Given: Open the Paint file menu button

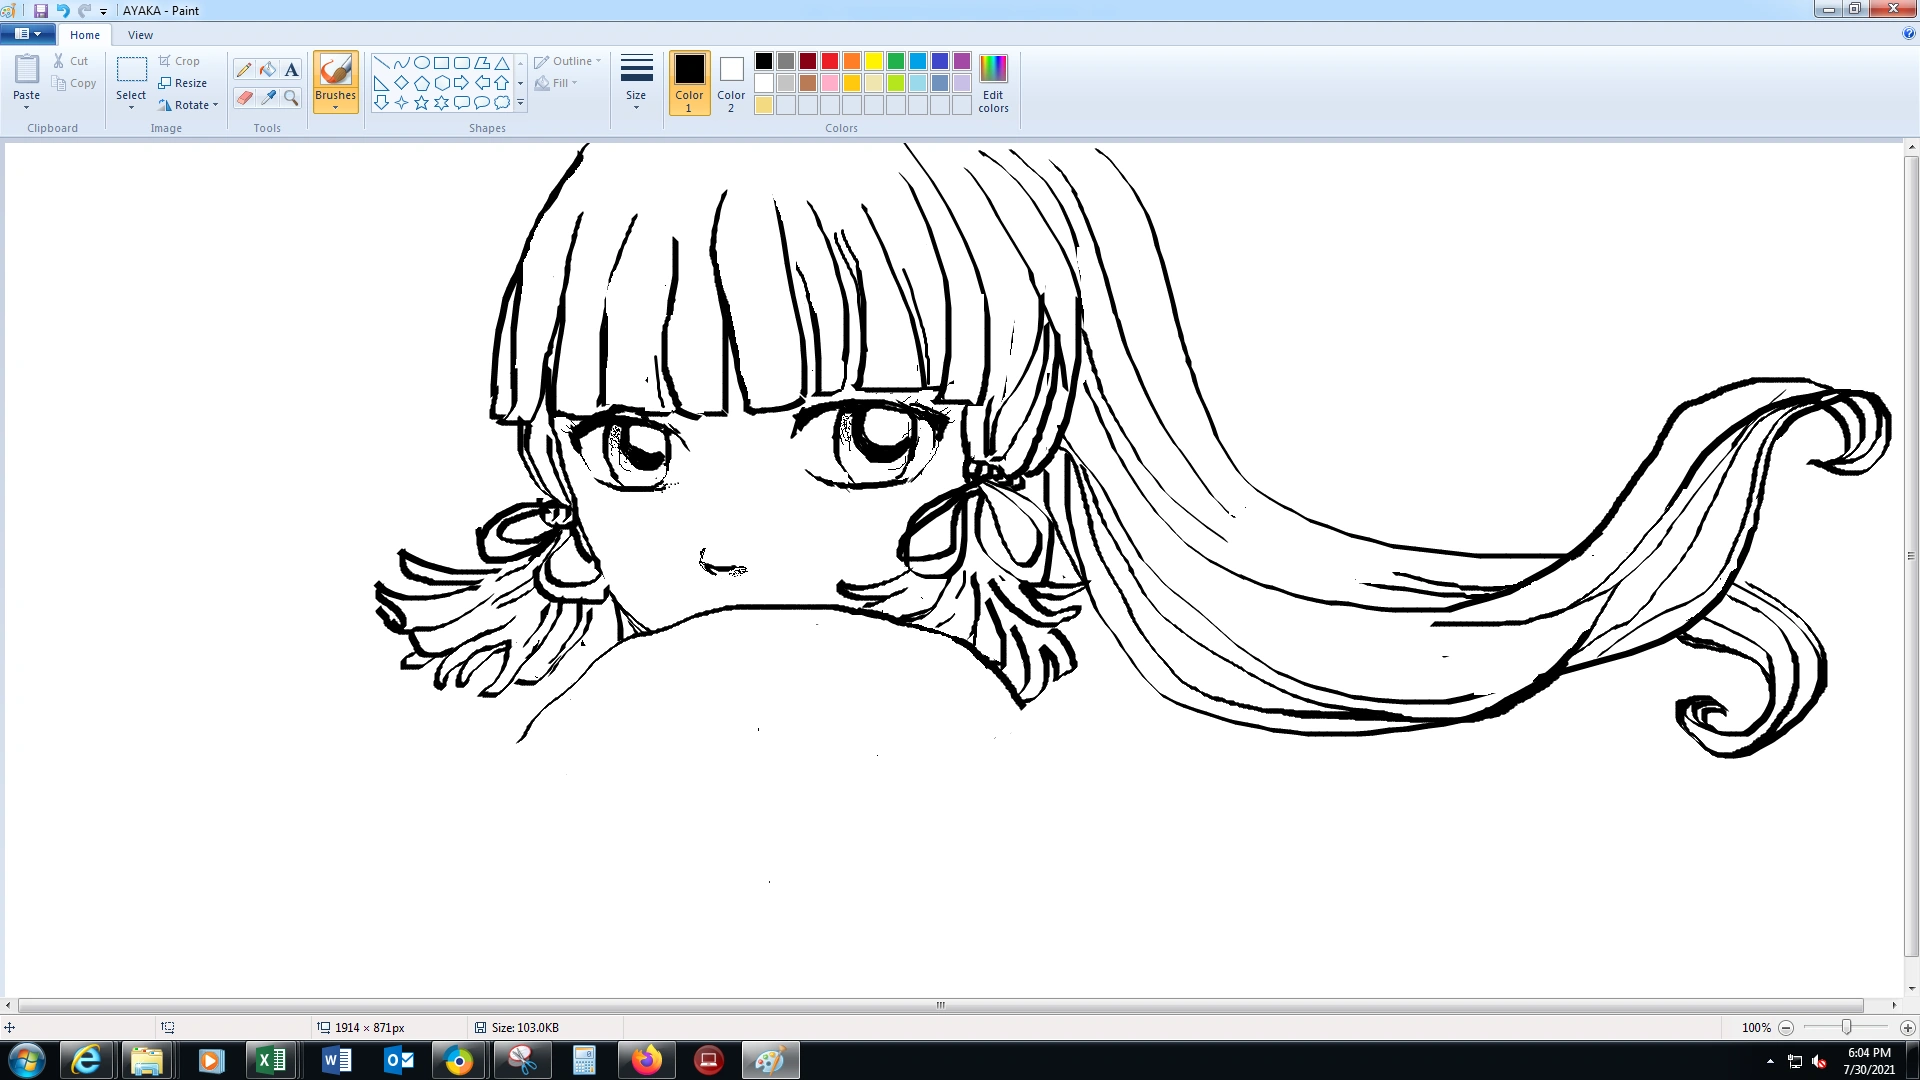Looking at the screenshot, I should coord(27,34).
